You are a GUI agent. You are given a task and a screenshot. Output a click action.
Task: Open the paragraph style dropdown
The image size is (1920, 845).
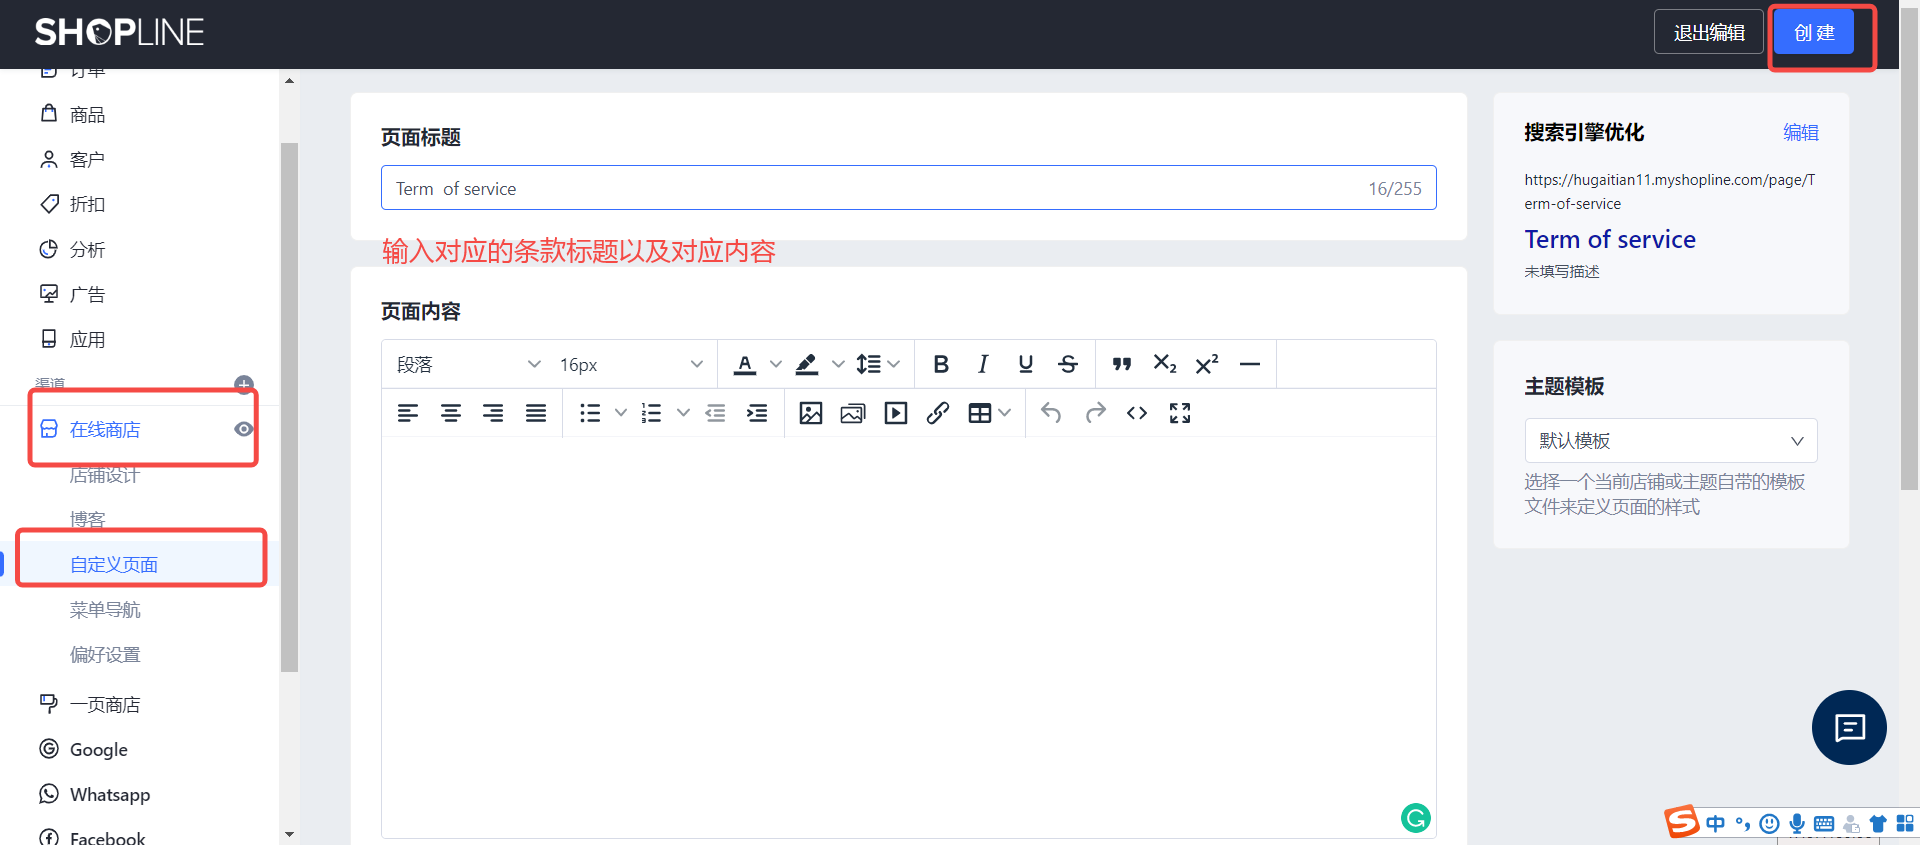[468, 365]
